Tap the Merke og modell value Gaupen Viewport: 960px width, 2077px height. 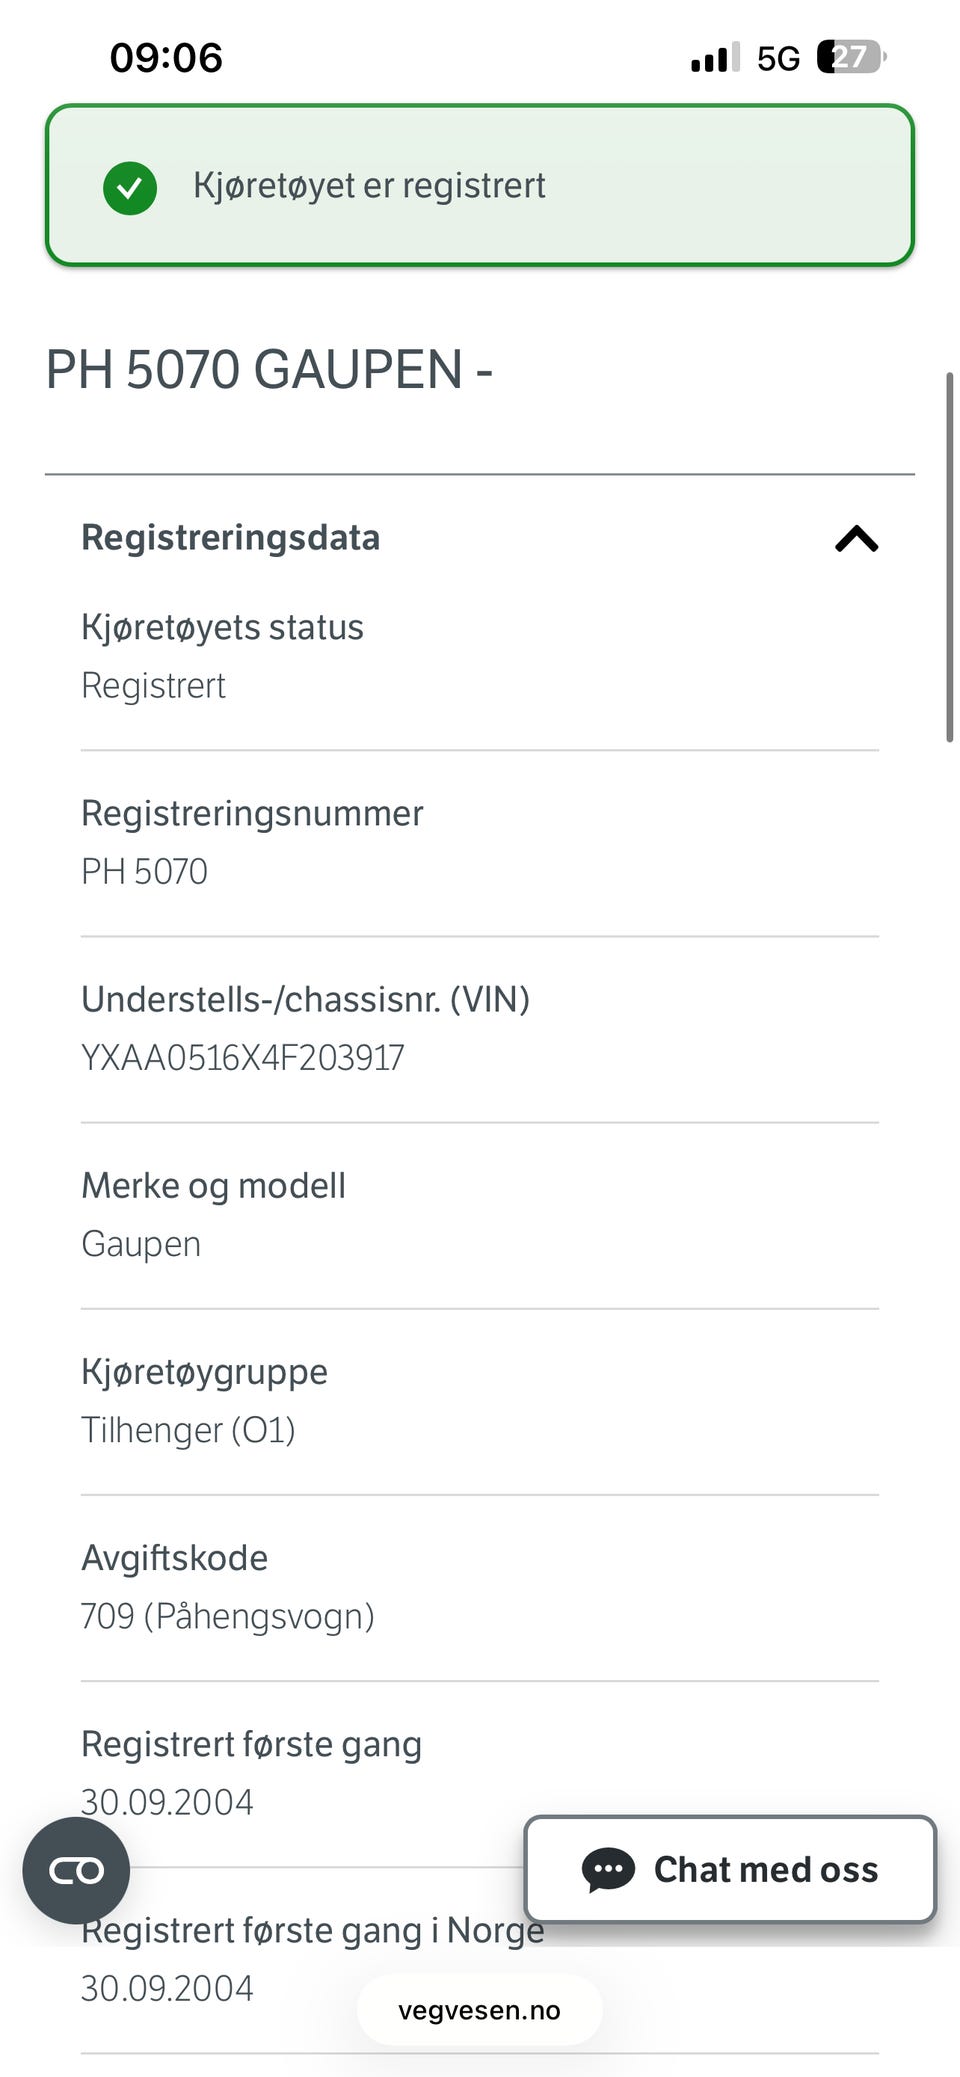click(141, 1244)
